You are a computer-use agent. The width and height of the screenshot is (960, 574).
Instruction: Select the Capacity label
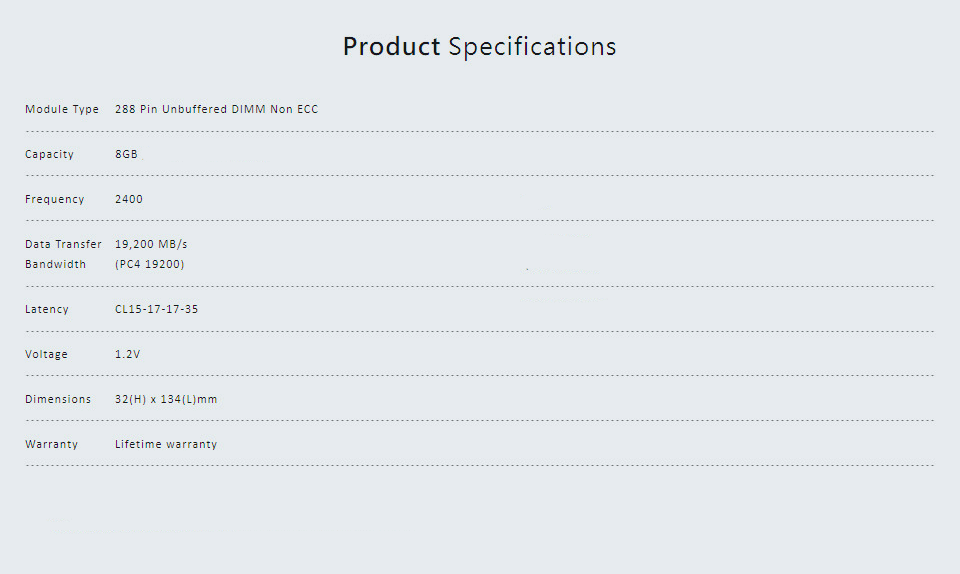49,155
